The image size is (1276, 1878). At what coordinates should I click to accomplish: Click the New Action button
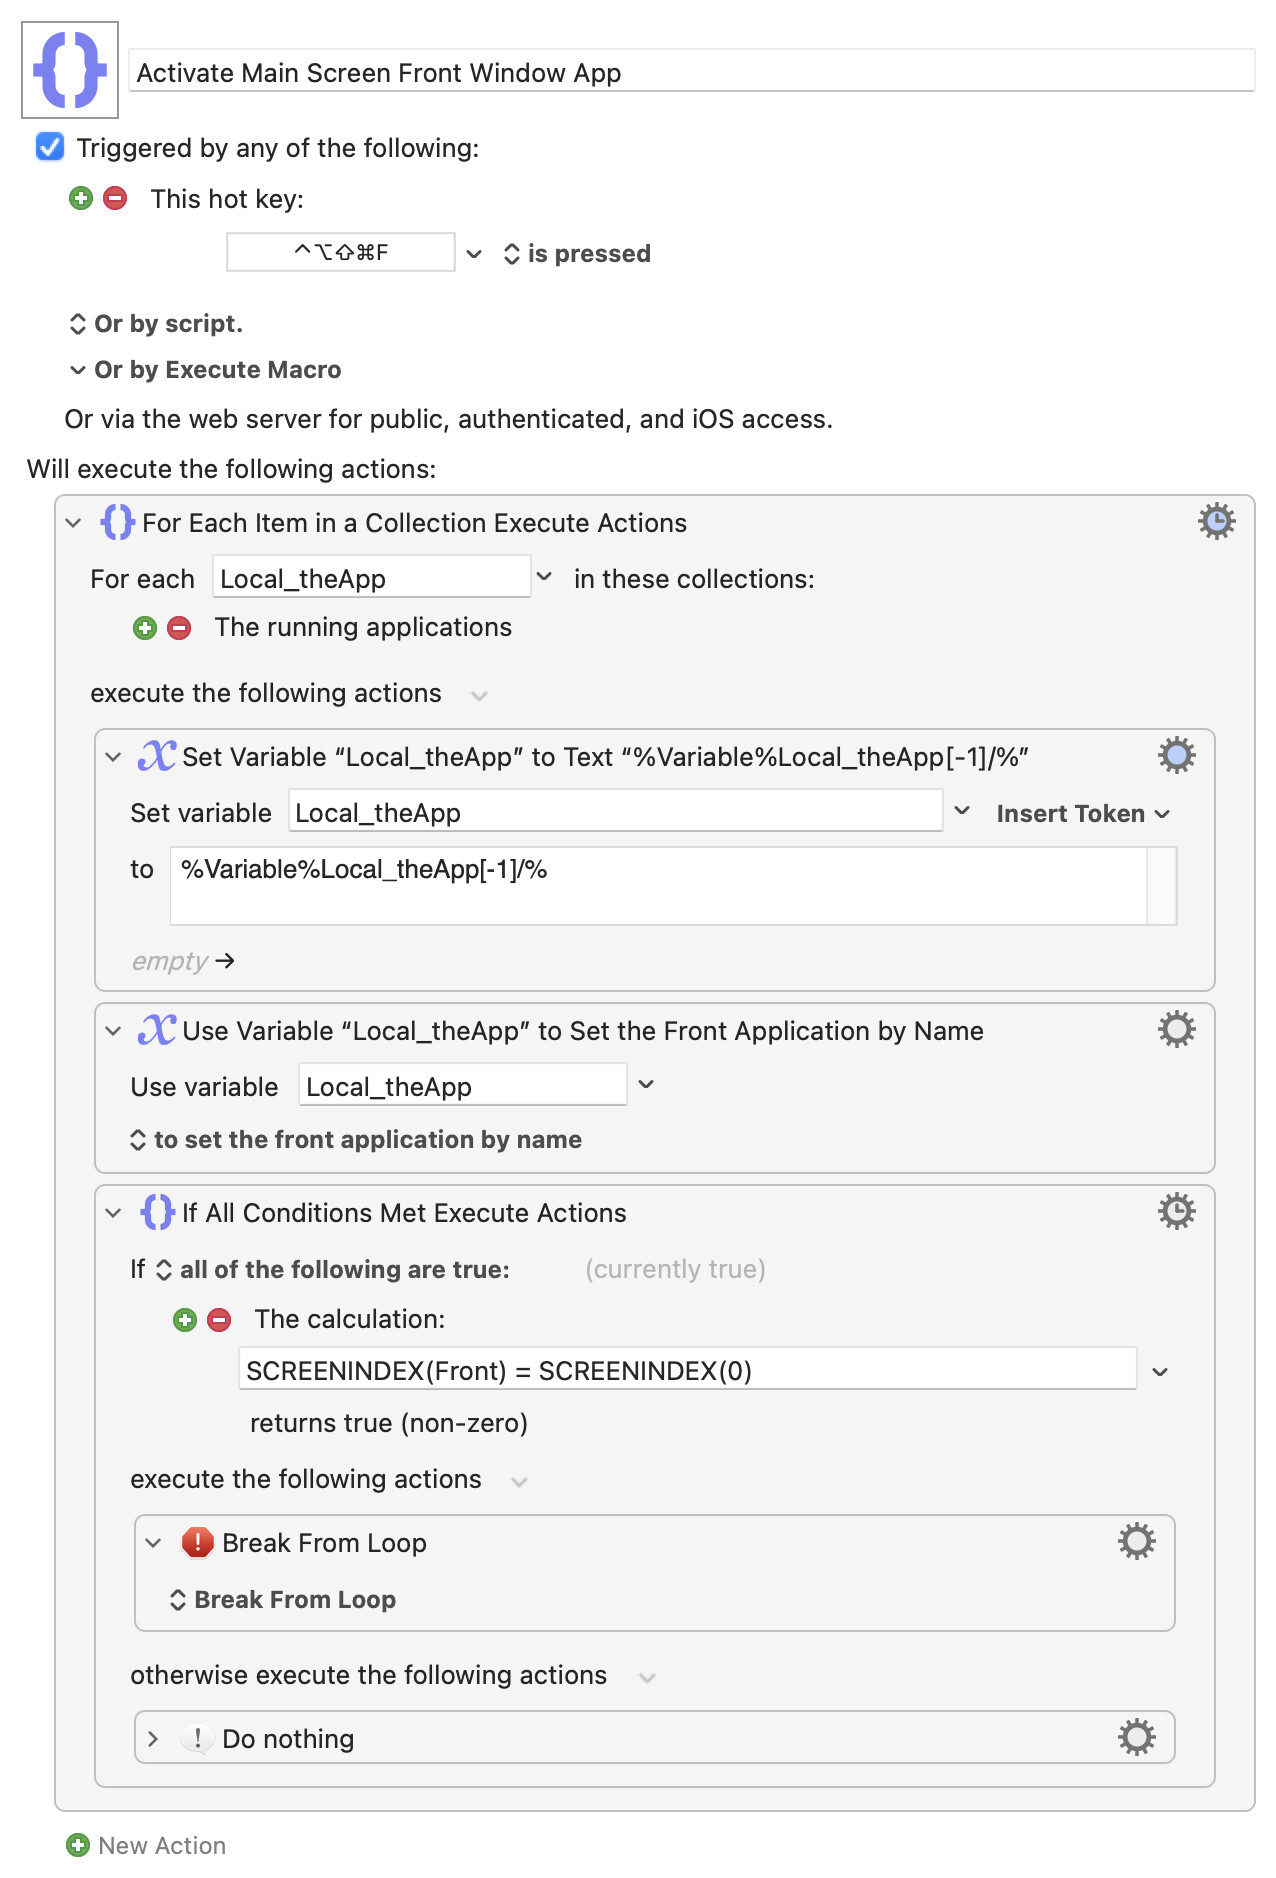147,1846
